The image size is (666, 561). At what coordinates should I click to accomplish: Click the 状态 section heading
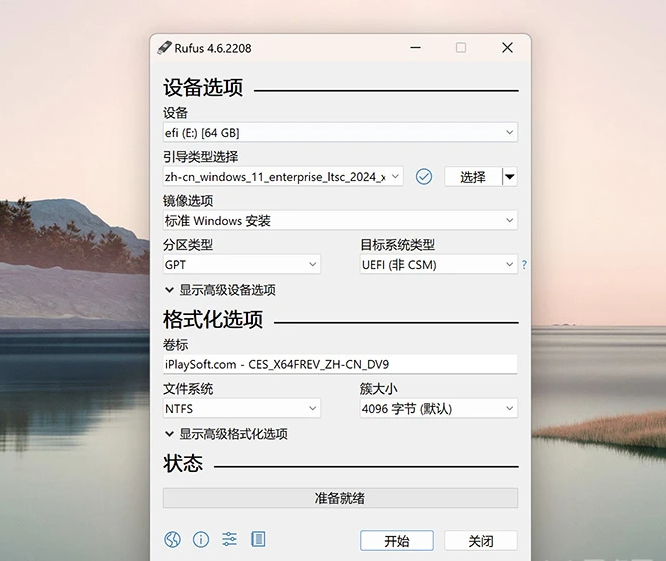183,463
